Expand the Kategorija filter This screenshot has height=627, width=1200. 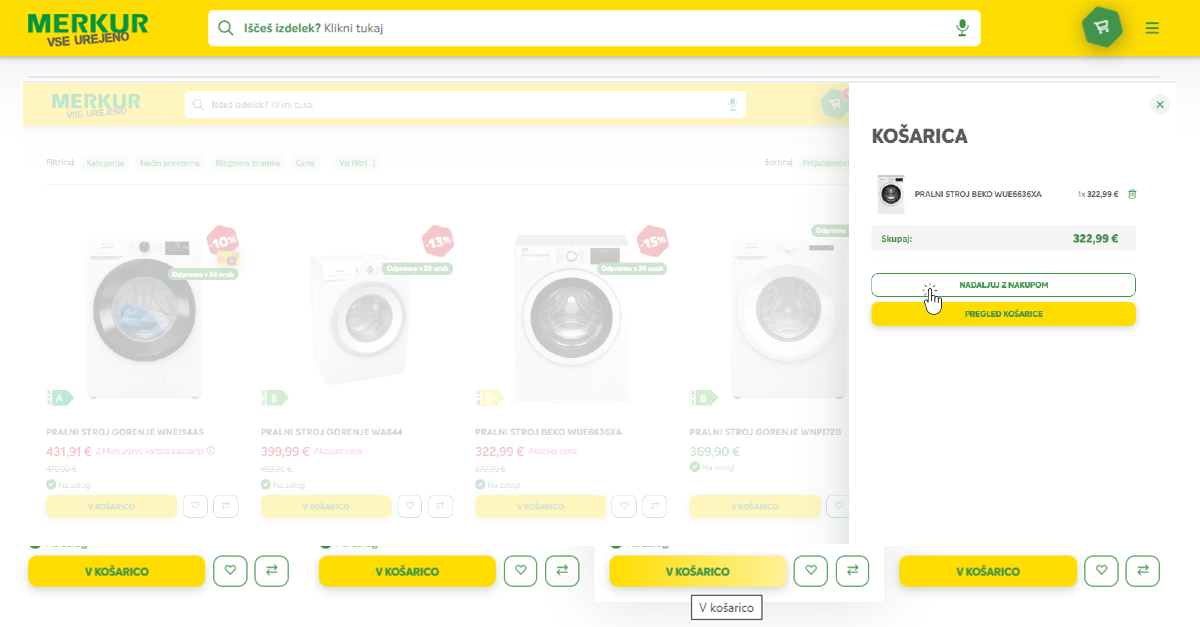[x=105, y=163]
